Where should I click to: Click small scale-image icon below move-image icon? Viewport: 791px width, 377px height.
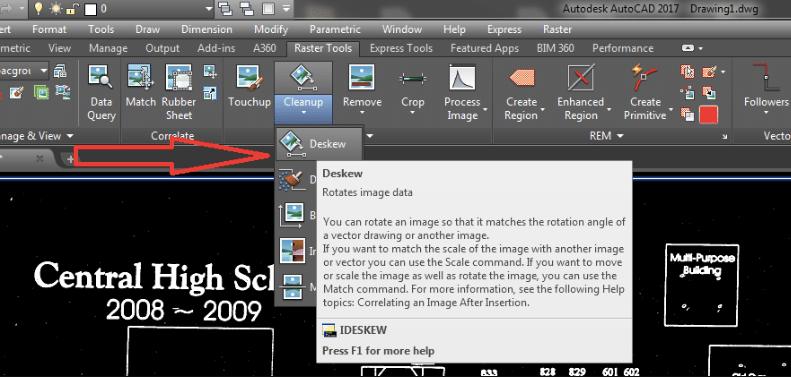(x=210, y=93)
